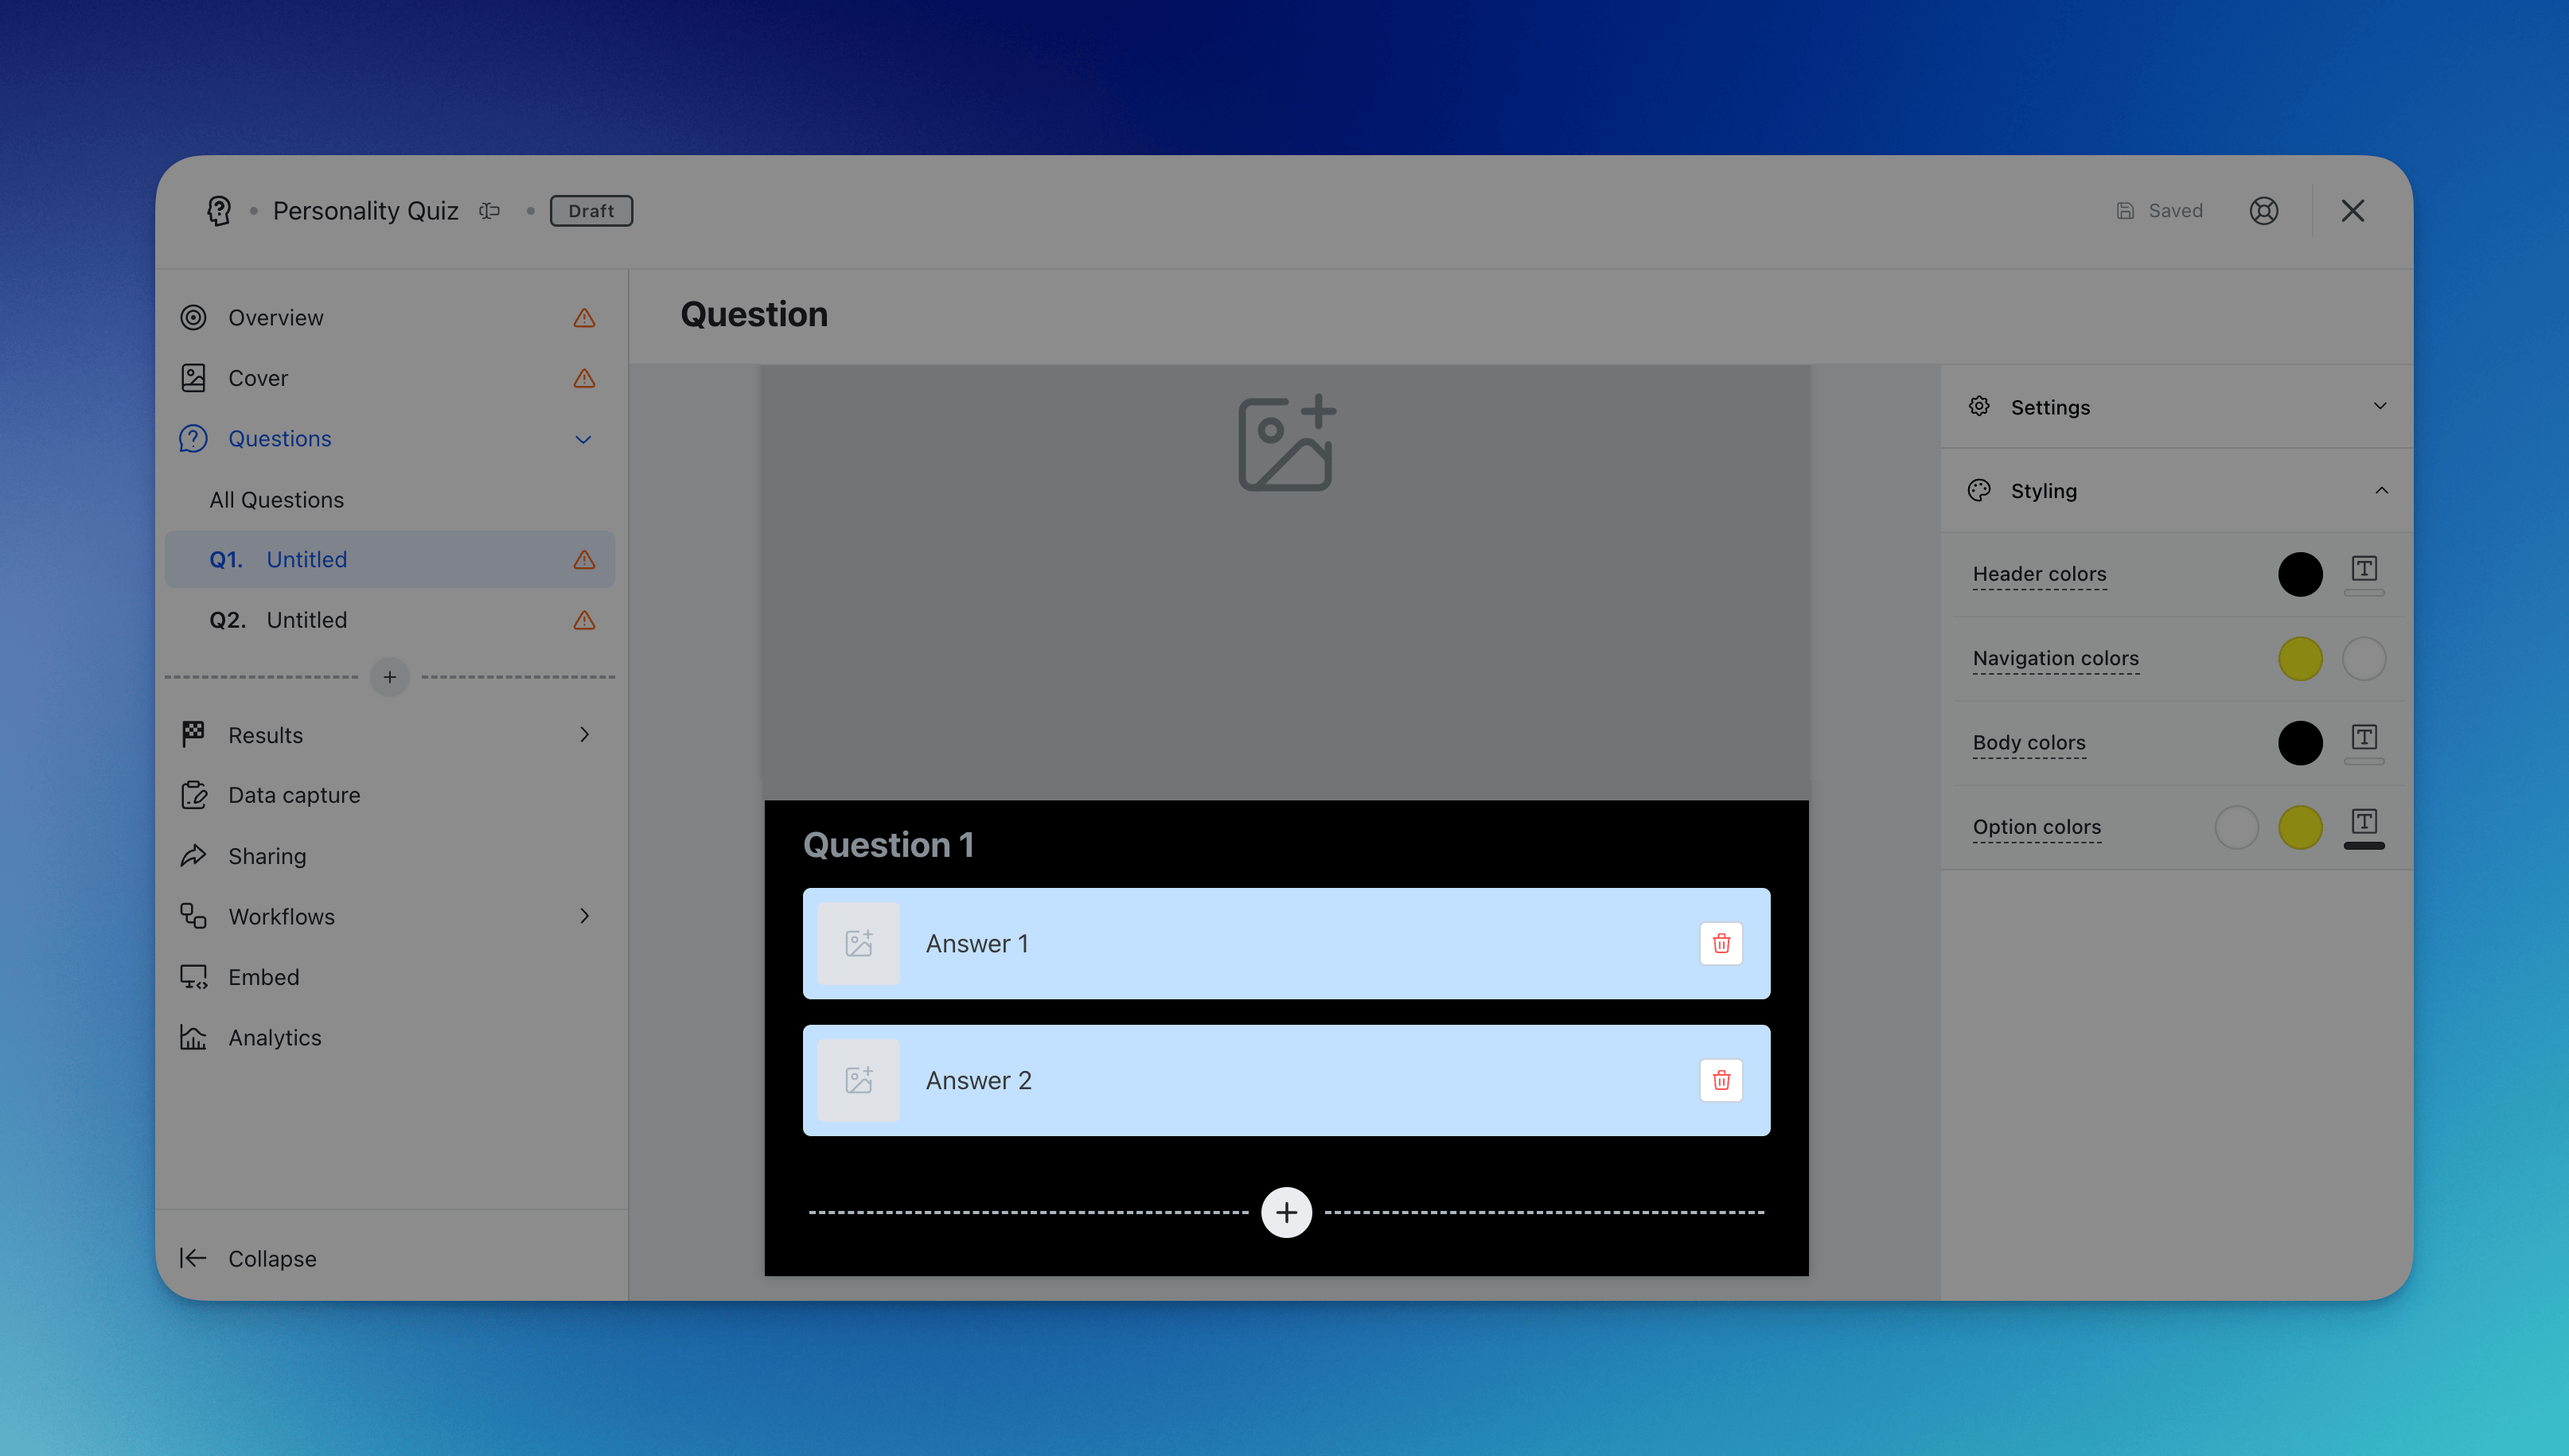Go to Analytics in sidebar
This screenshot has width=2569, height=1456.
274,1037
